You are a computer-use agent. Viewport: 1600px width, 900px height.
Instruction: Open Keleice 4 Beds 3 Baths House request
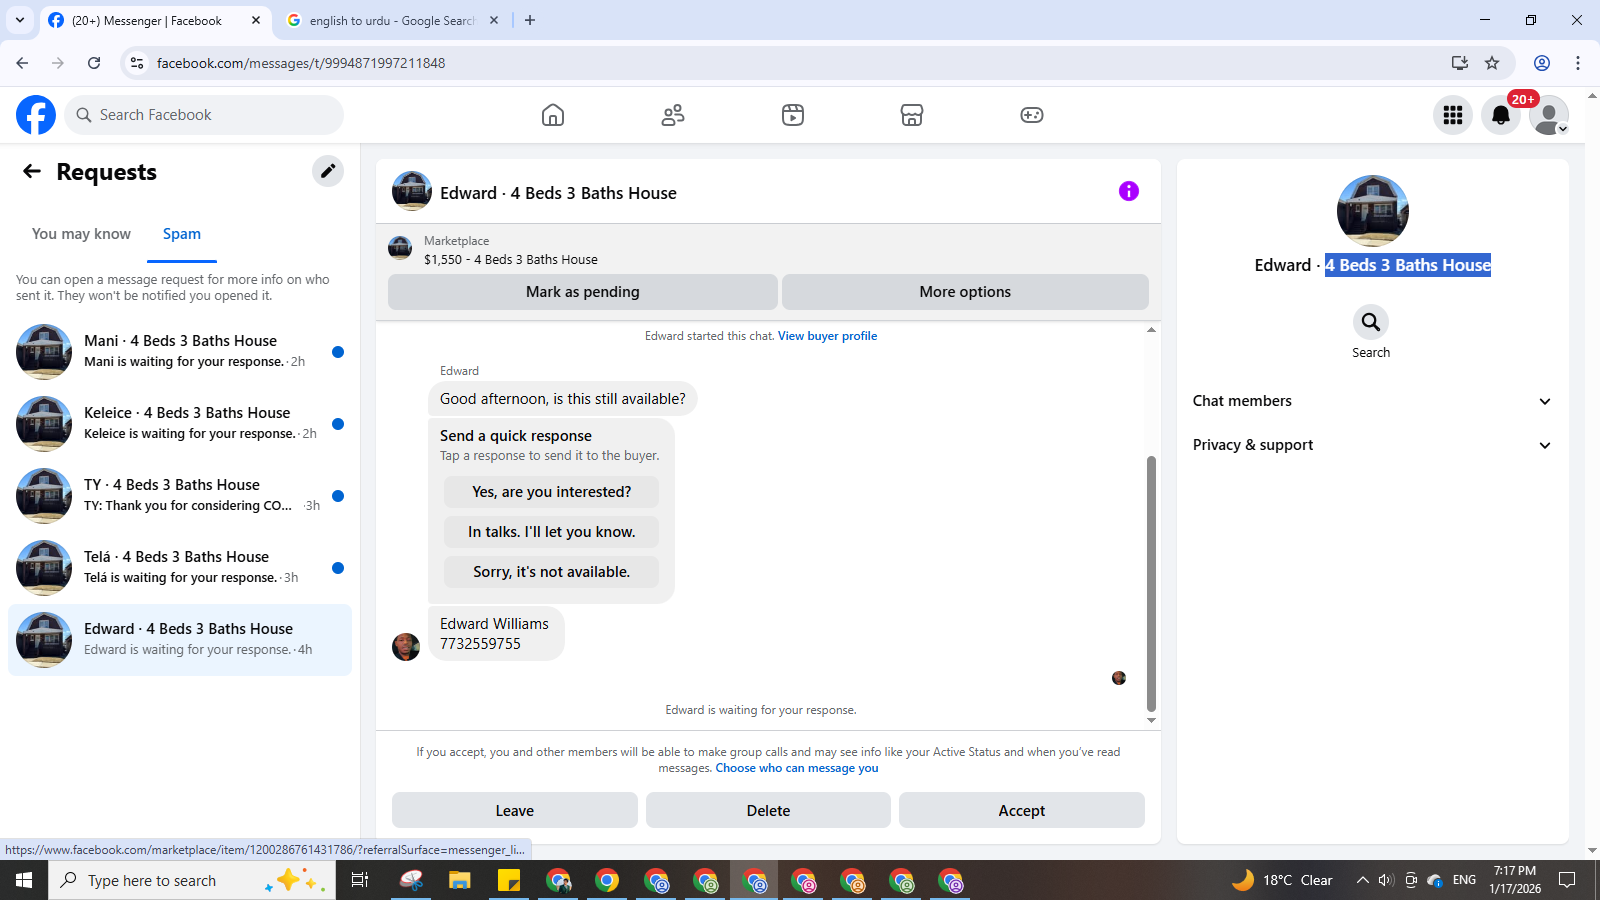point(180,424)
